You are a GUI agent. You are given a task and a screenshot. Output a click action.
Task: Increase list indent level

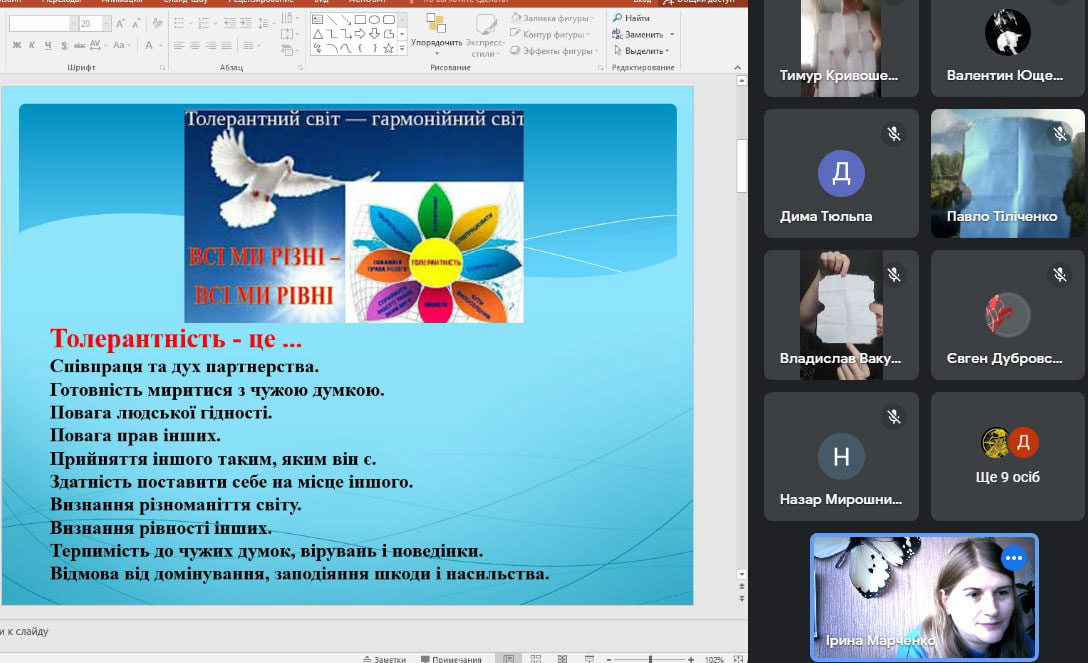pos(246,24)
